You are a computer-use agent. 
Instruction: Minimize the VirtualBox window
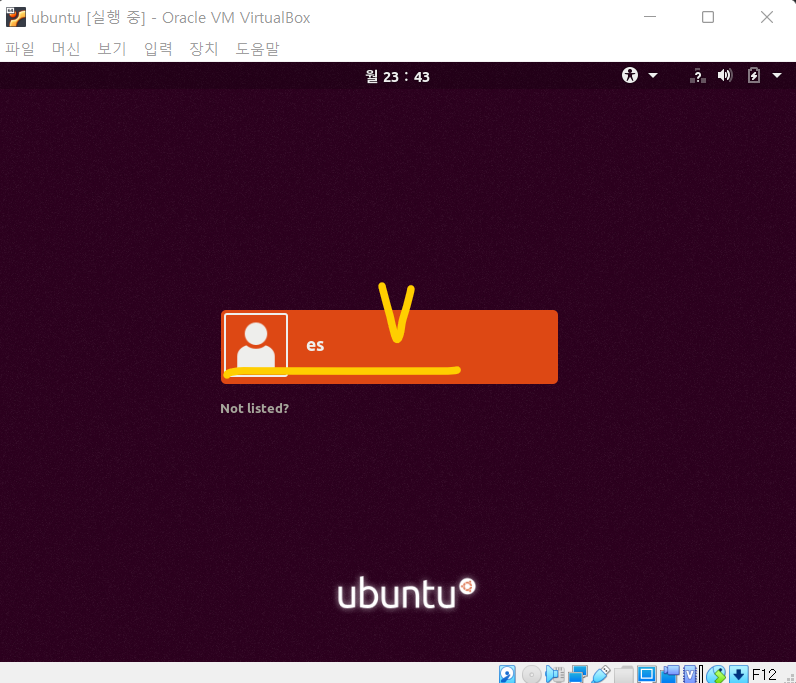click(x=650, y=17)
